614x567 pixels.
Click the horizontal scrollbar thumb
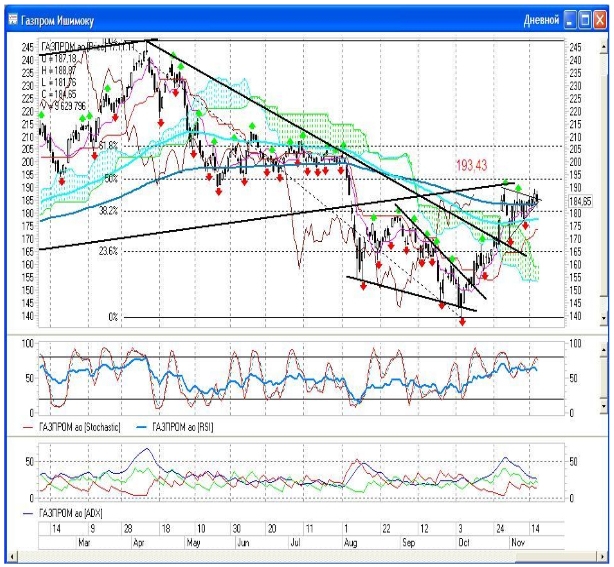coord(556,556)
